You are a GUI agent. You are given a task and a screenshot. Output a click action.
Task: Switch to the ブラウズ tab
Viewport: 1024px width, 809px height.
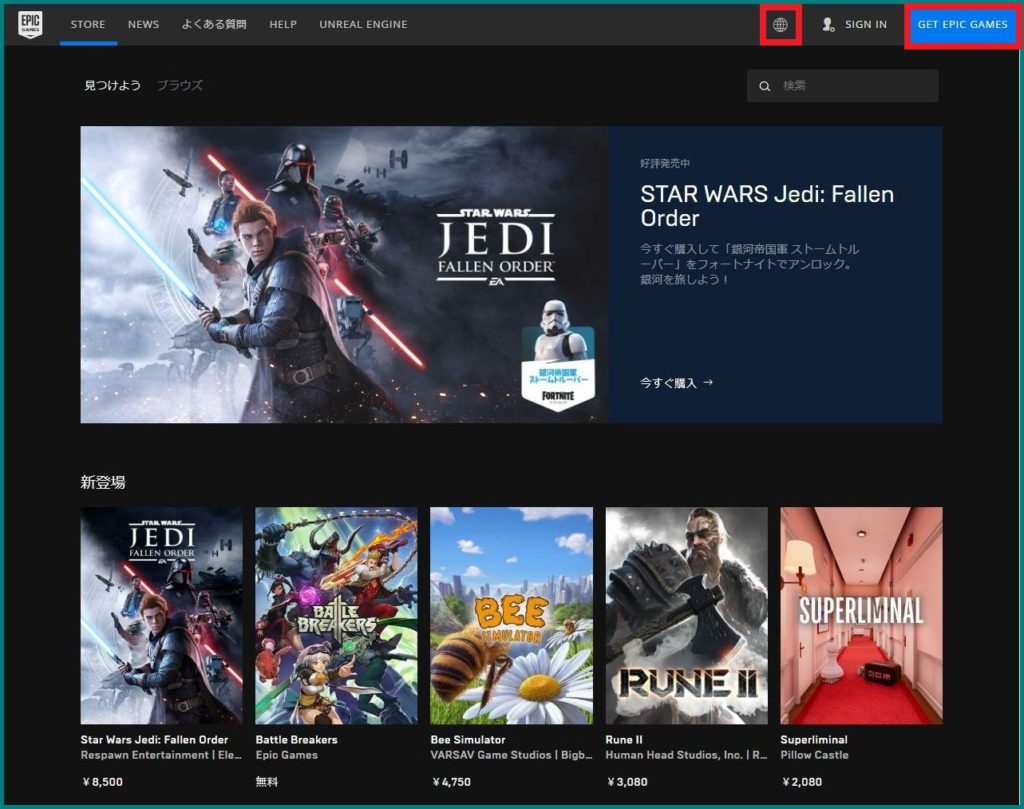coord(180,85)
